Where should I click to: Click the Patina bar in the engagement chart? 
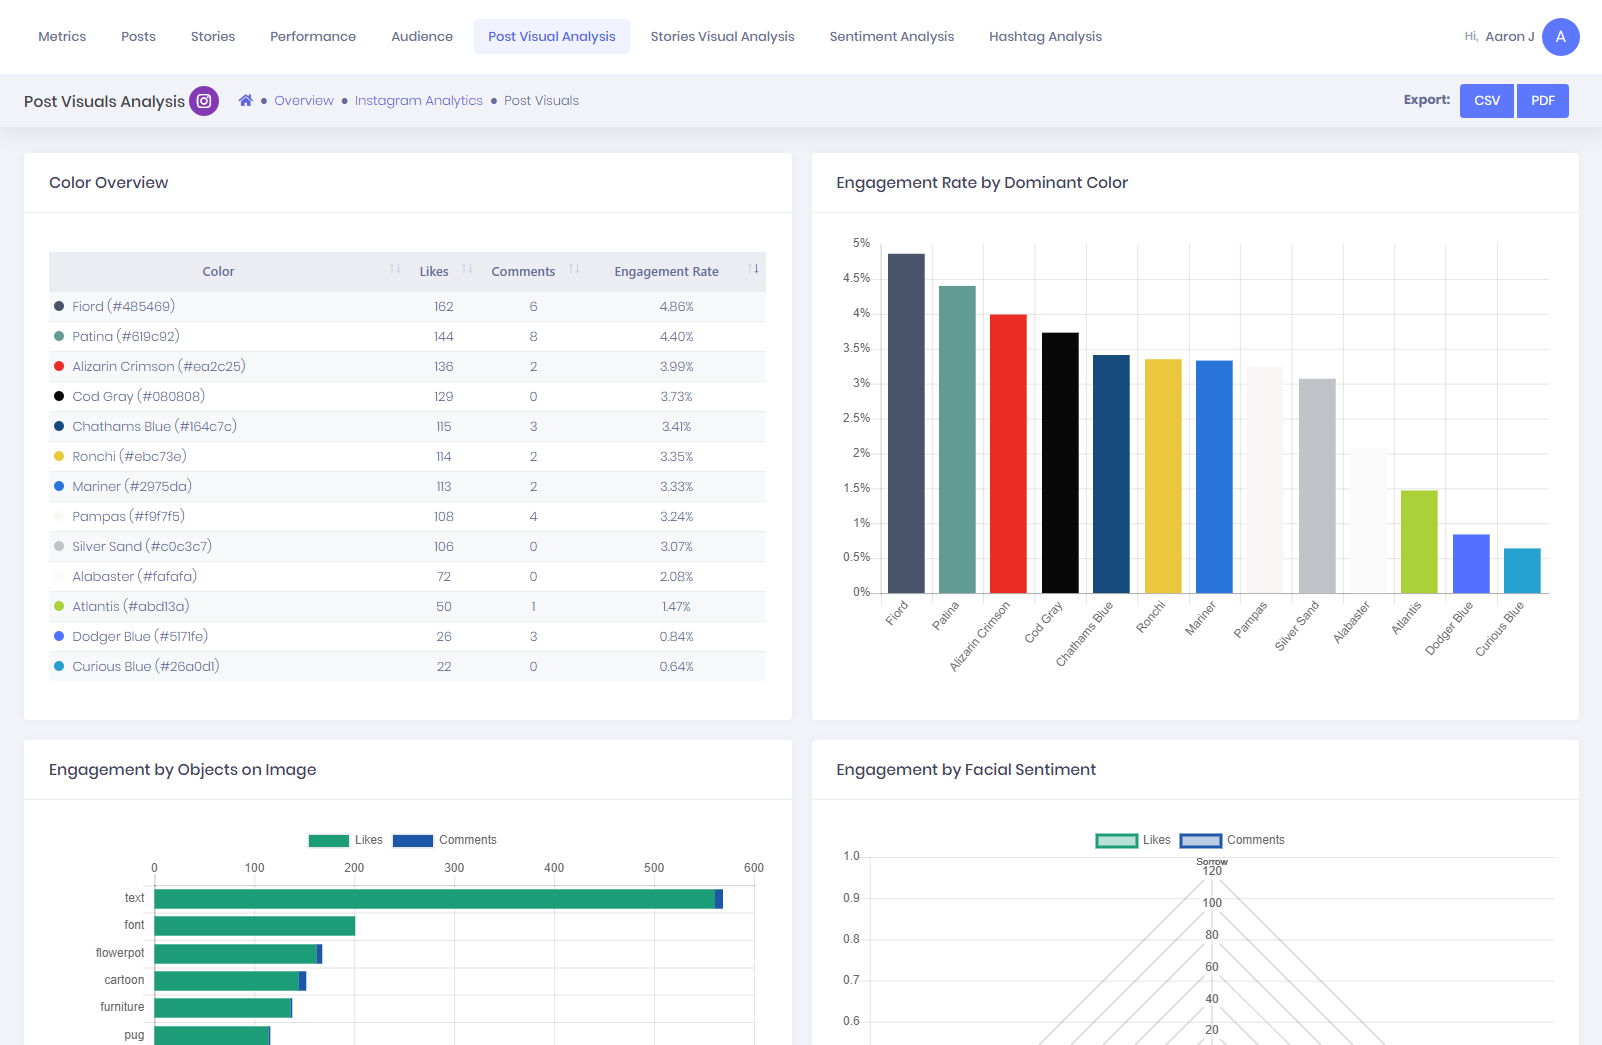(x=957, y=439)
